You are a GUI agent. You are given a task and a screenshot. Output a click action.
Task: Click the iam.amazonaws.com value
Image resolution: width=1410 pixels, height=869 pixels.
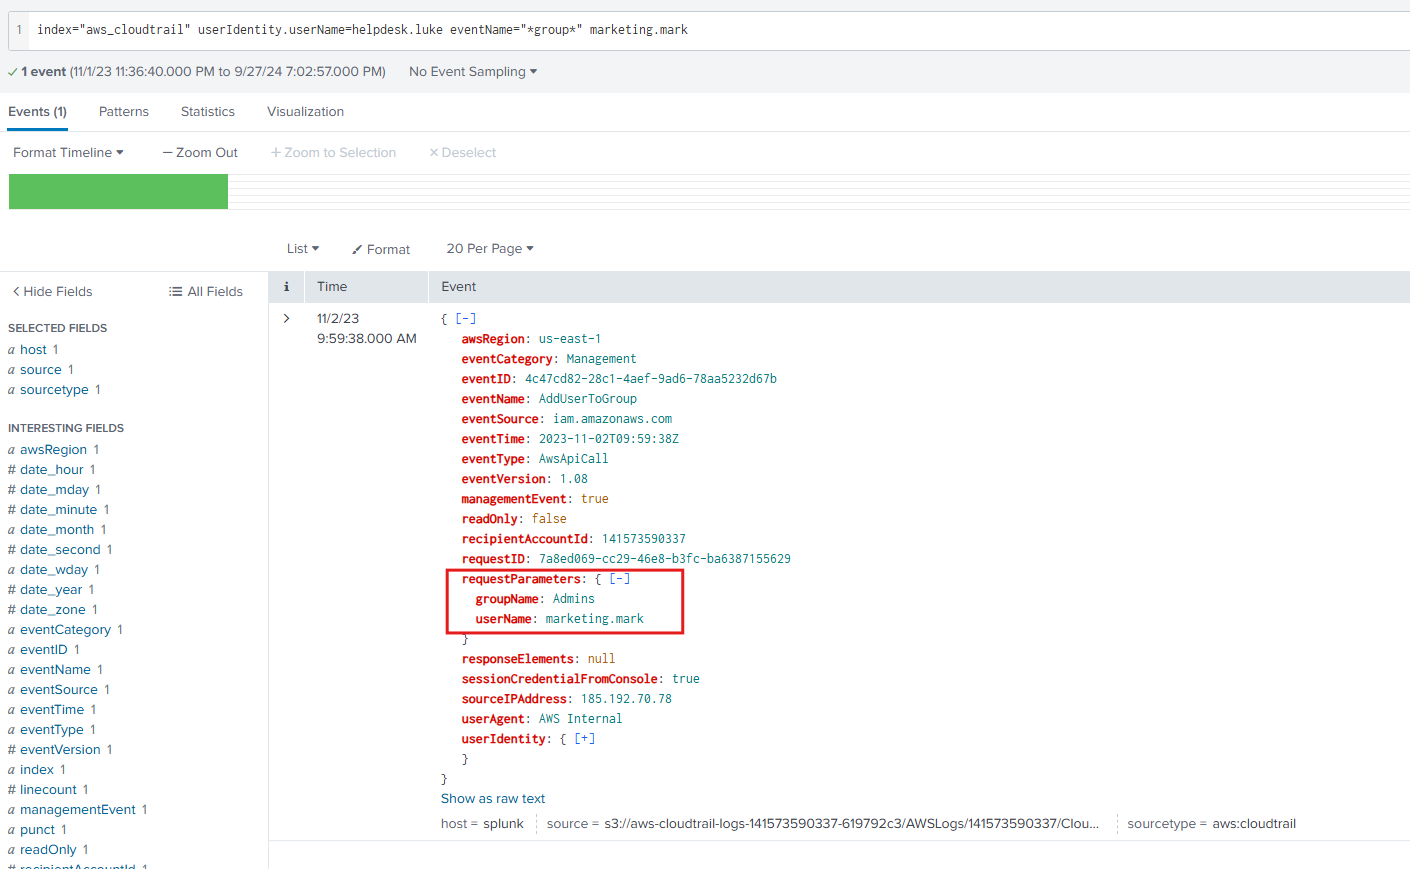point(613,419)
